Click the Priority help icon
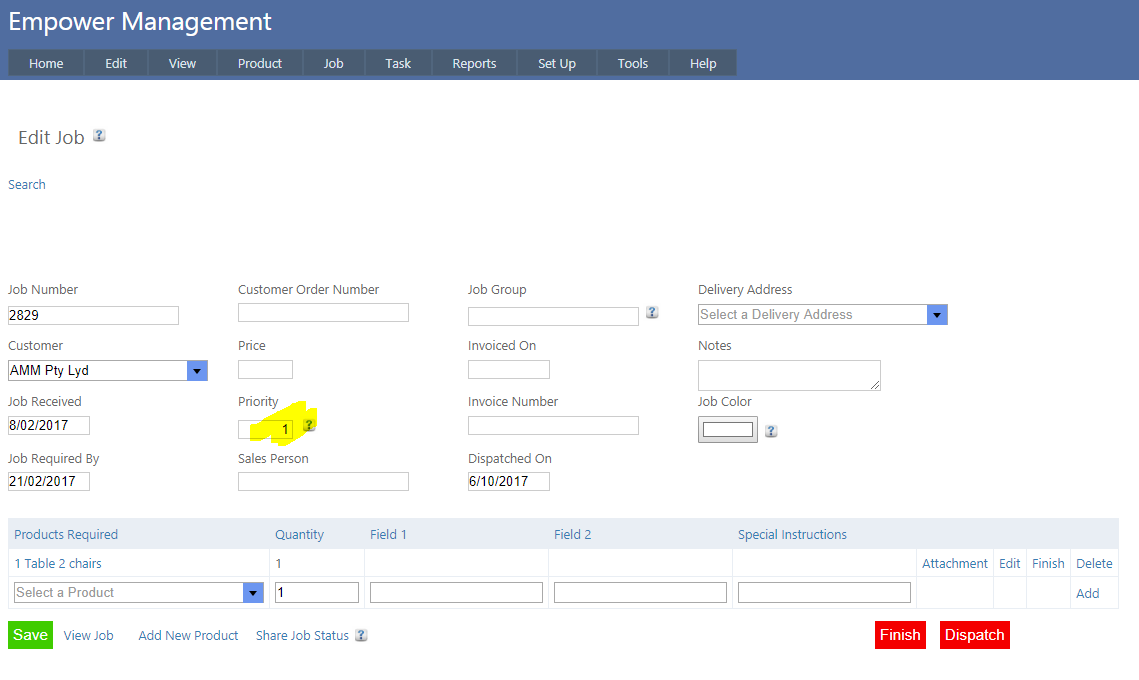The height and width of the screenshot is (680, 1139). [x=309, y=425]
